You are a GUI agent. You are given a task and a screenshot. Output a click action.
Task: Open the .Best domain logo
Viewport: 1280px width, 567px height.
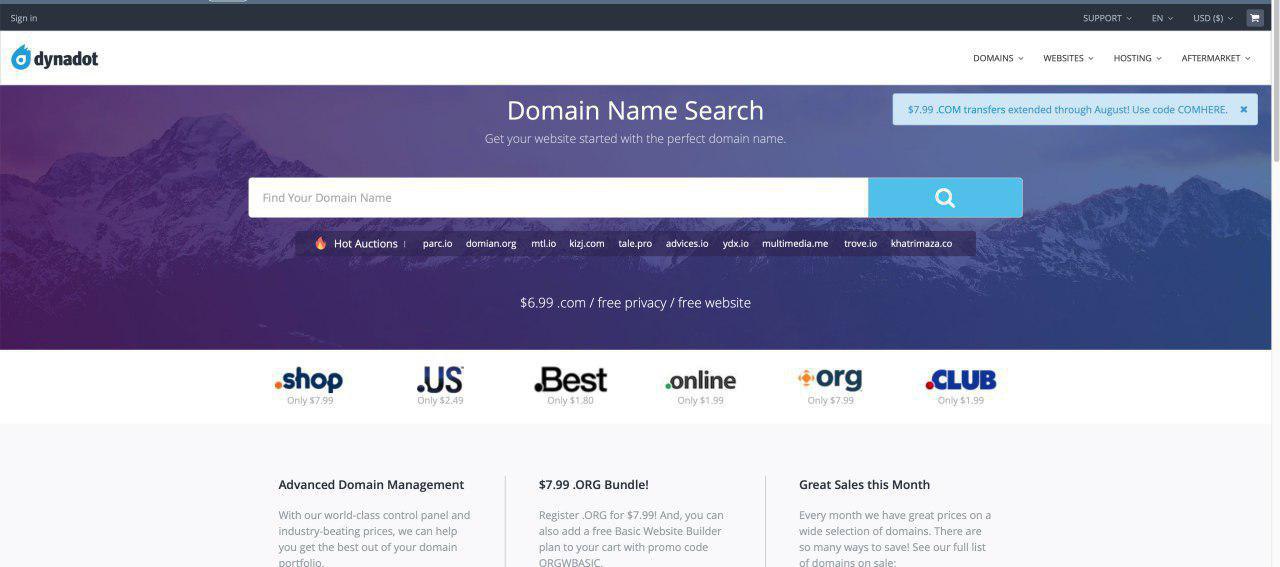(x=570, y=380)
